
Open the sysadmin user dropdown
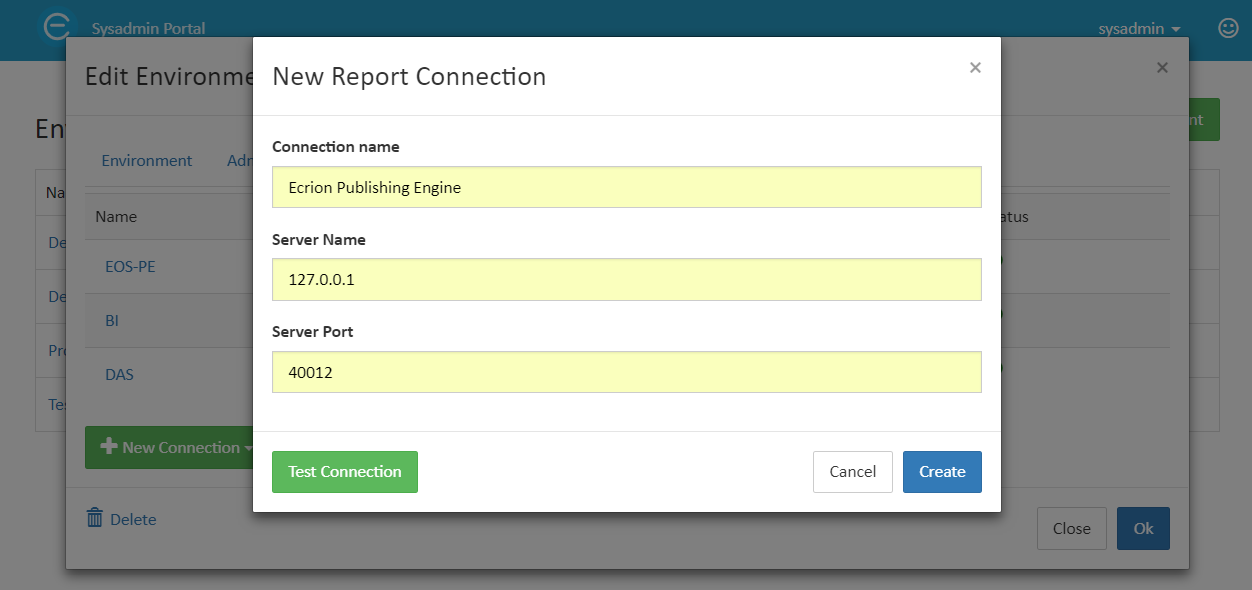[x=1139, y=29]
